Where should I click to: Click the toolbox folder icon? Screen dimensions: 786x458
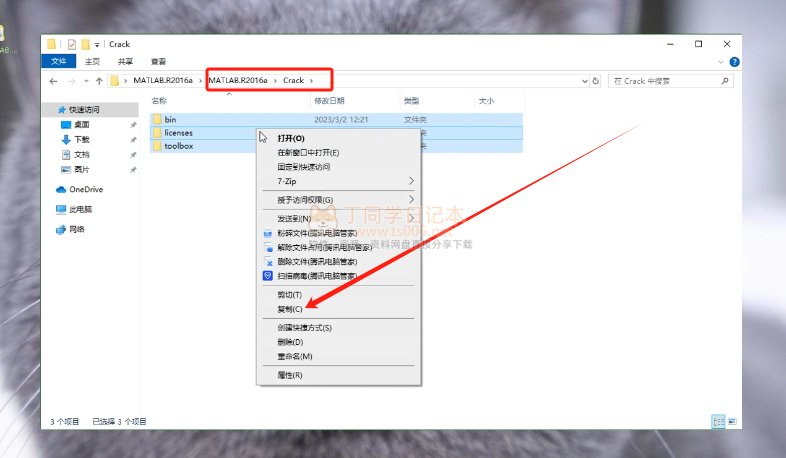157,146
